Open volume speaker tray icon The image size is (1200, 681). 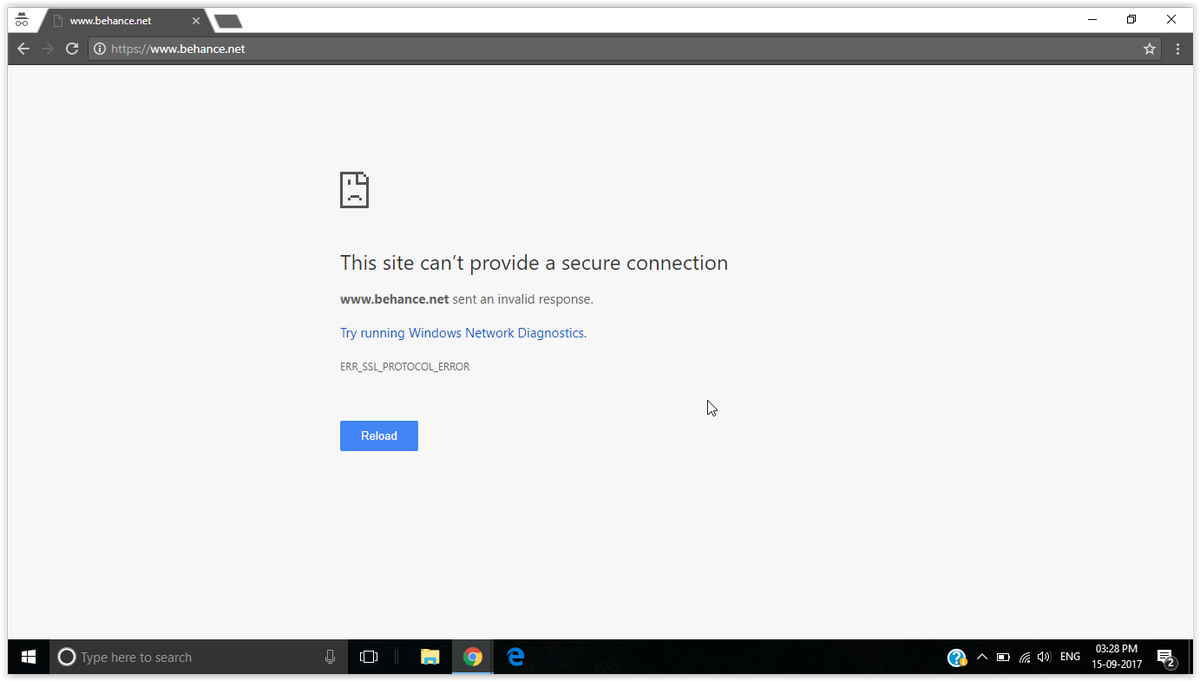point(1045,657)
